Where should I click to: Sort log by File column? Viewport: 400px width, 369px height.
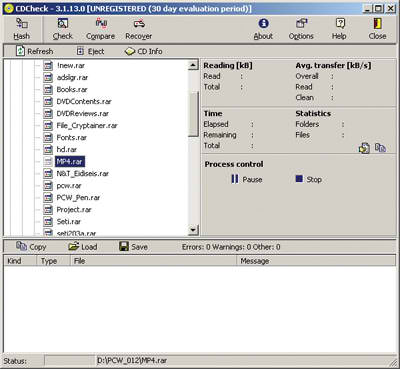[153, 261]
